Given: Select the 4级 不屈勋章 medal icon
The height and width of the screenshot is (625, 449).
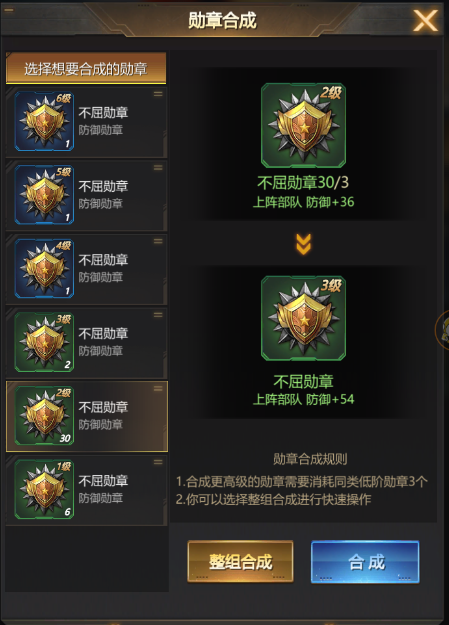Looking at the screenshot, I should click(x=44, y=269).
